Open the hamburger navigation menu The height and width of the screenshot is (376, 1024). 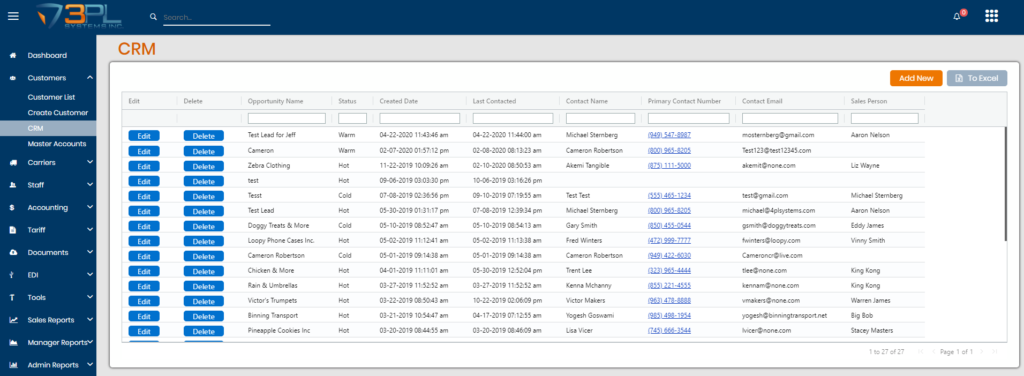point(13,16)
